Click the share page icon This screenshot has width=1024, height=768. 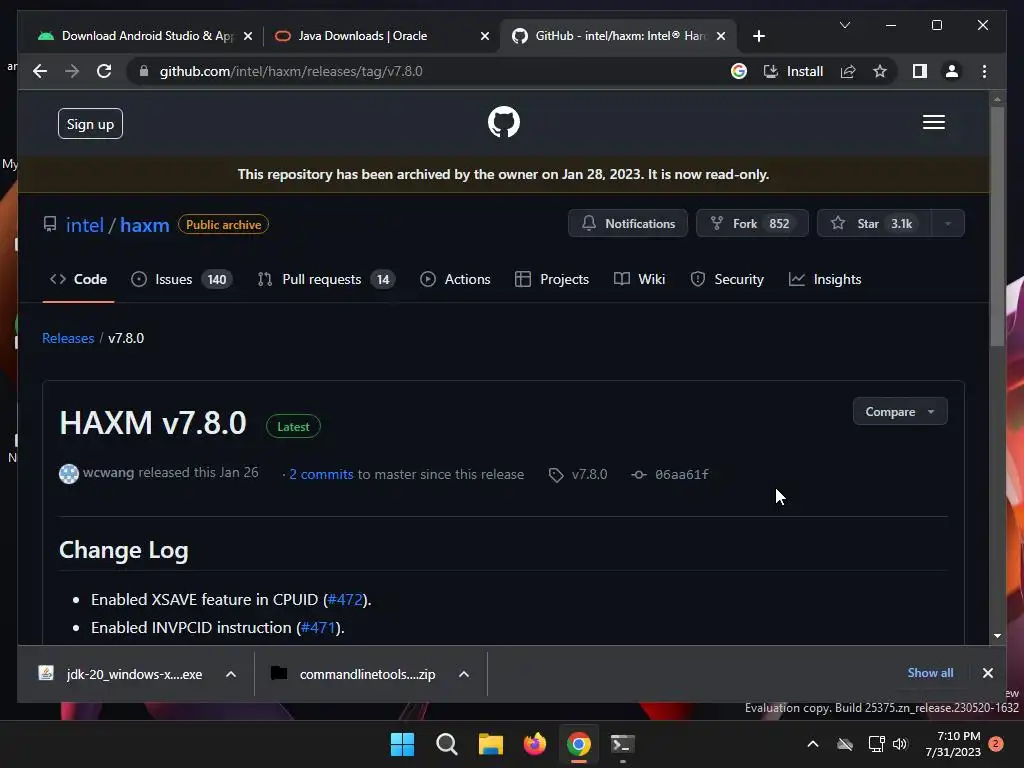pyautogui.click(x=848, y=71)
